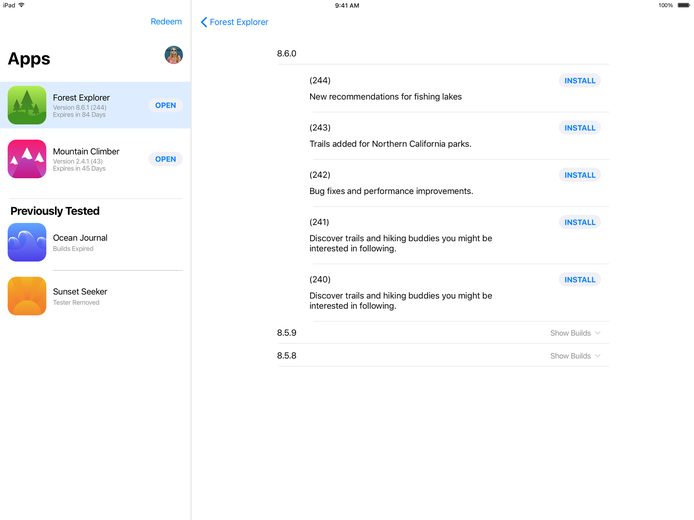Tap the Redeem link
694x520 pixels.
point(166,22)
